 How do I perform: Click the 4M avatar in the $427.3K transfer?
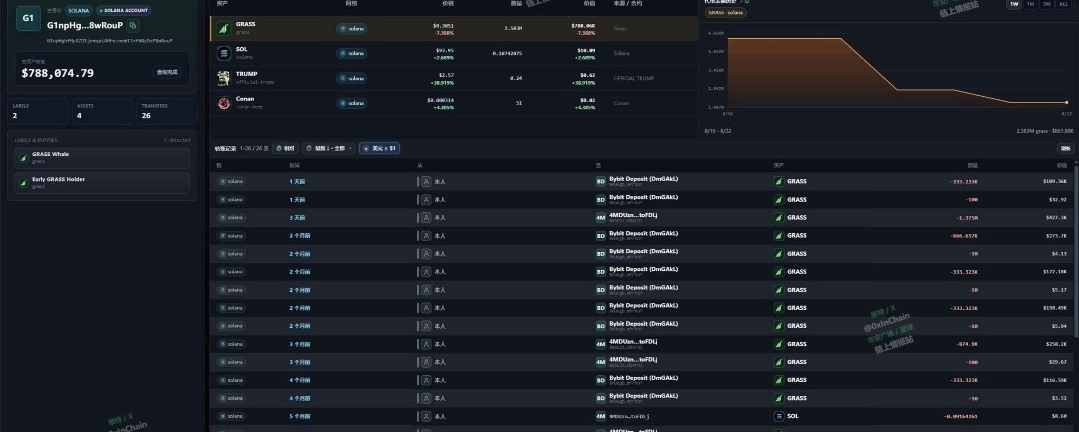click(x=601, y=217)
